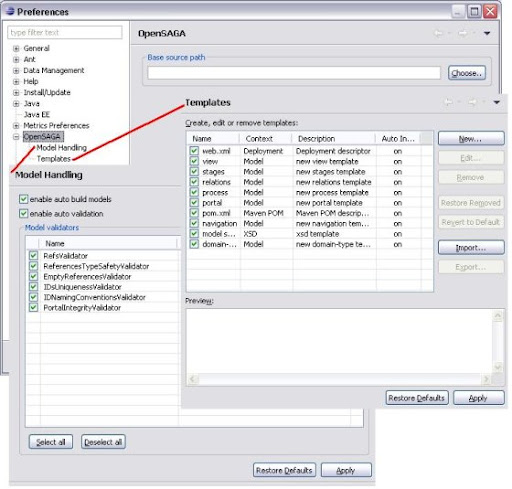
Task: Expand the Data Management tree node
Action: 16,71
